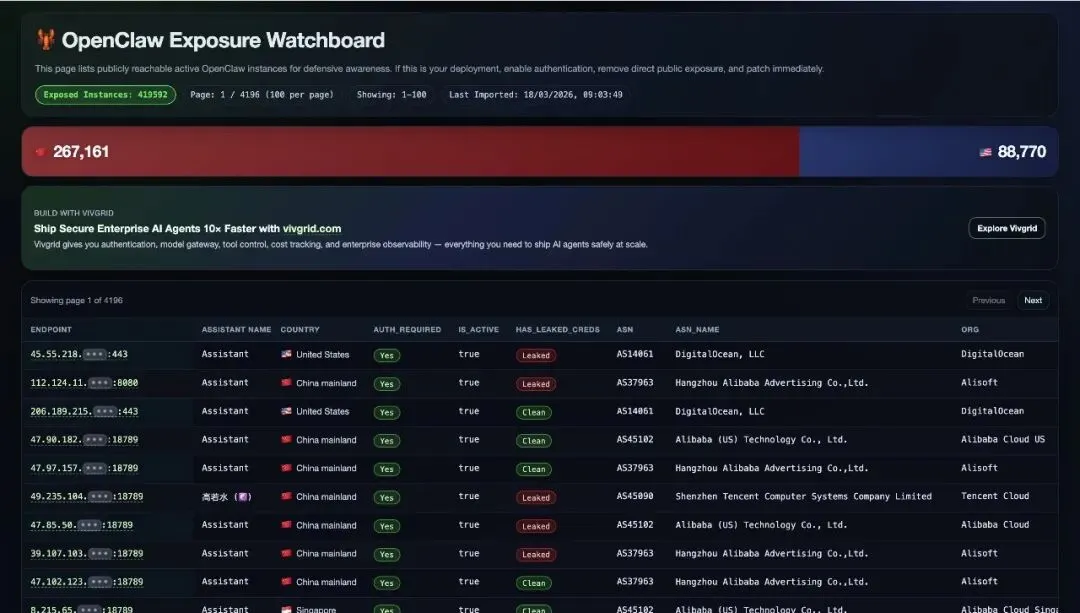The image size is (1080, 613).
Task: Open endpoint 45.55.218.***:443
Action: [79, 354]
